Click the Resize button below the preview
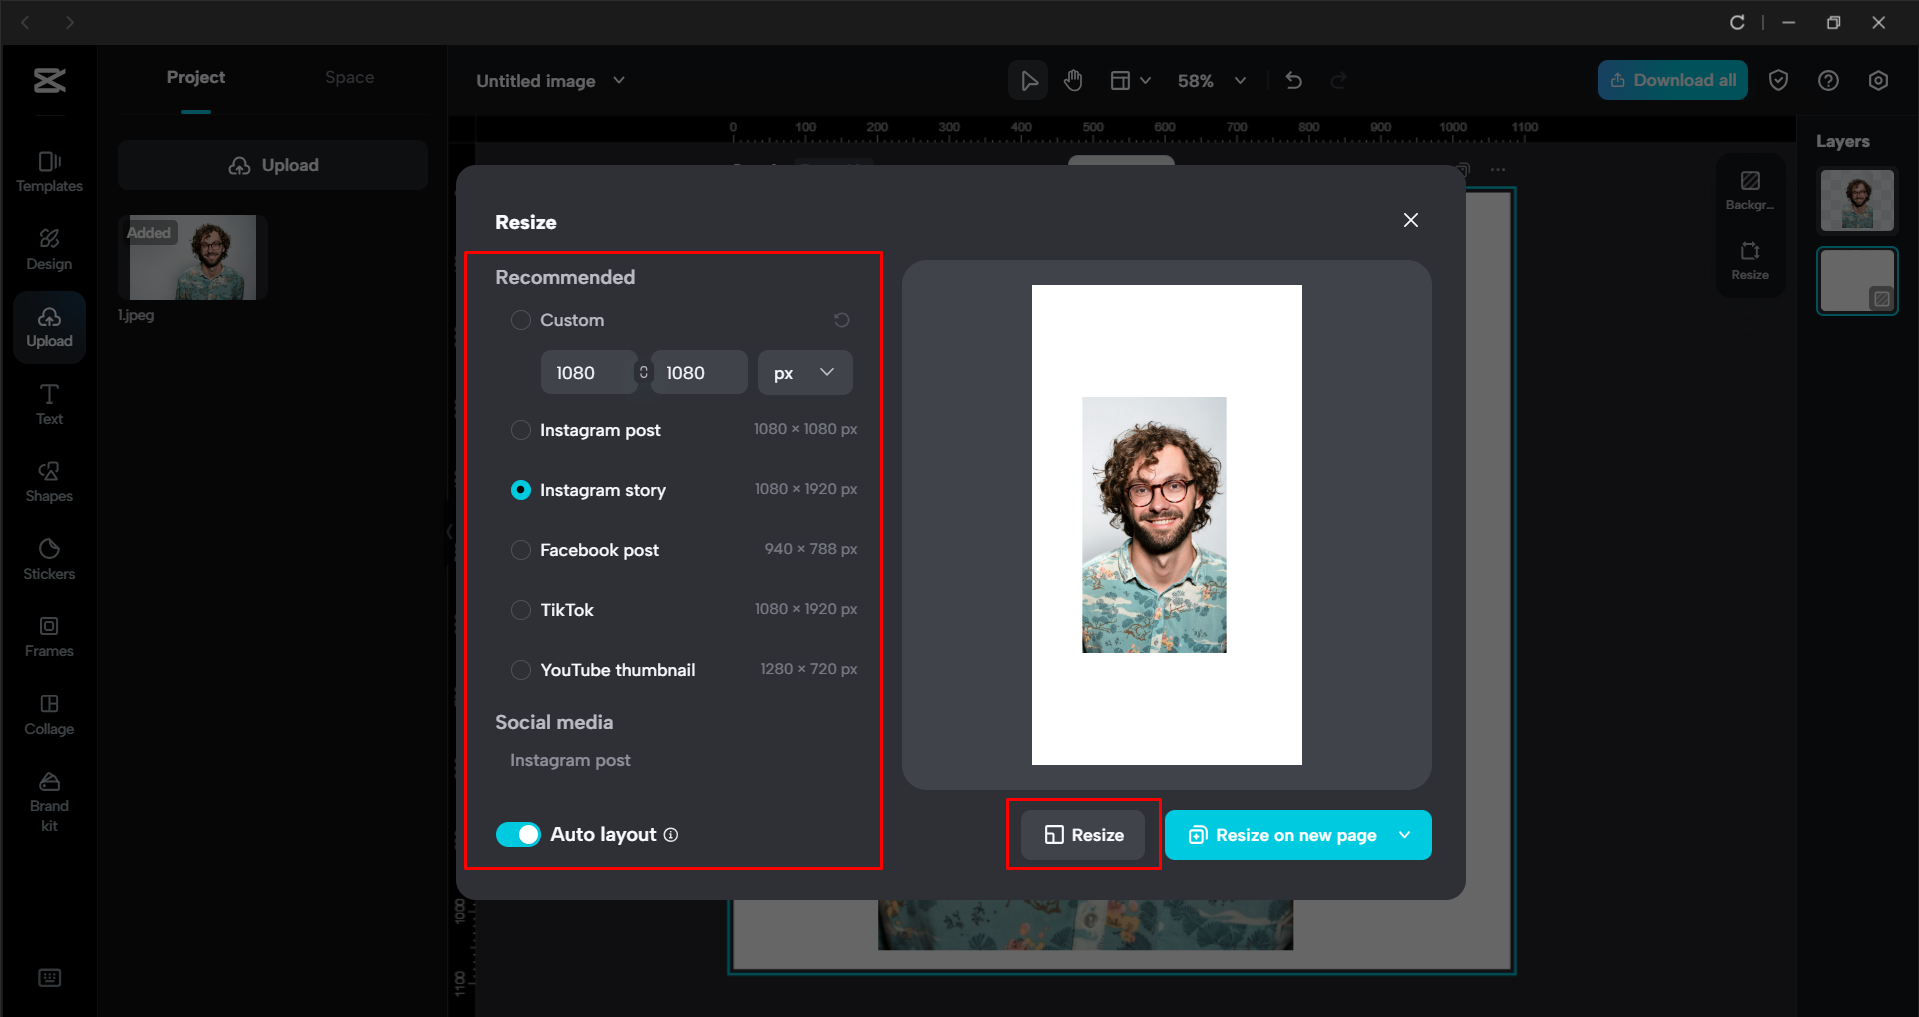 tap(1083, 834)
